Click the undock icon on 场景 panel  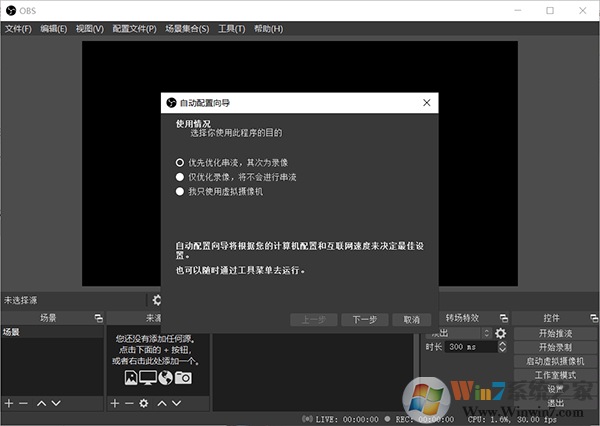(98, 318)
